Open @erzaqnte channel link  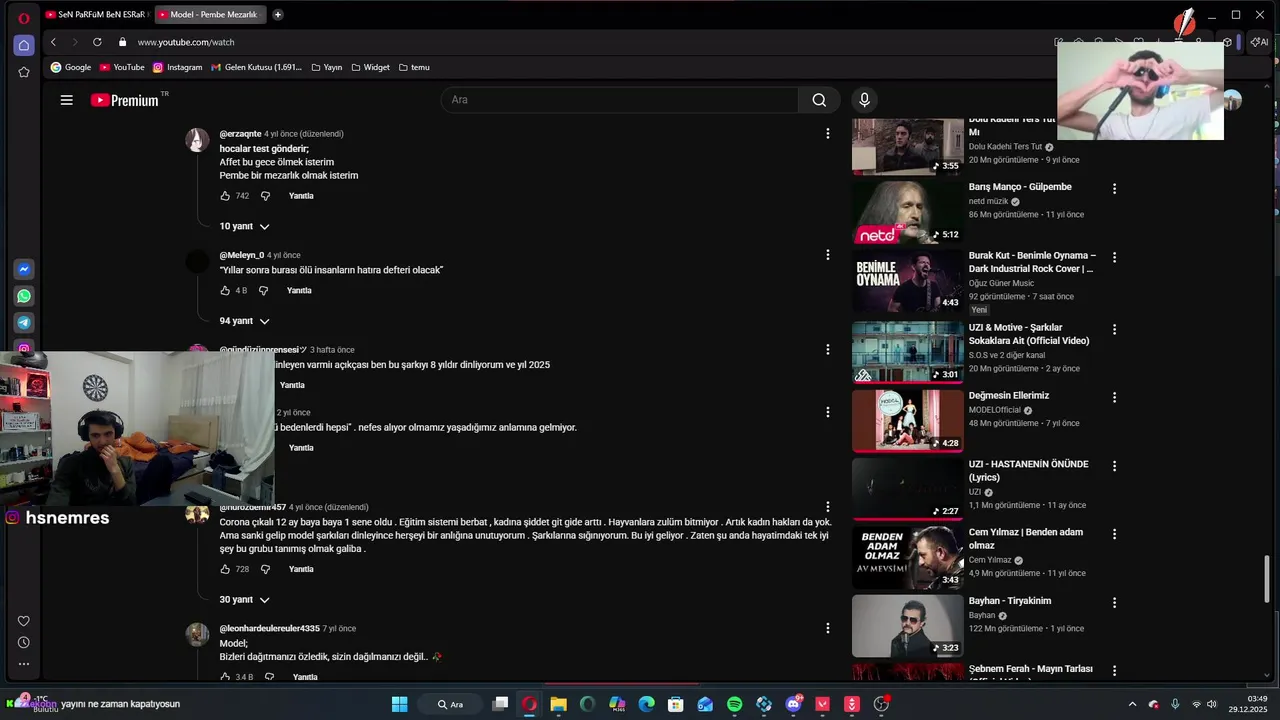coord(240,134)
